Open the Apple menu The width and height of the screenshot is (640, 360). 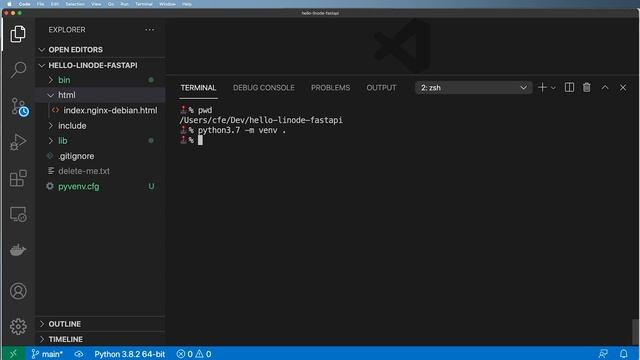9,4
